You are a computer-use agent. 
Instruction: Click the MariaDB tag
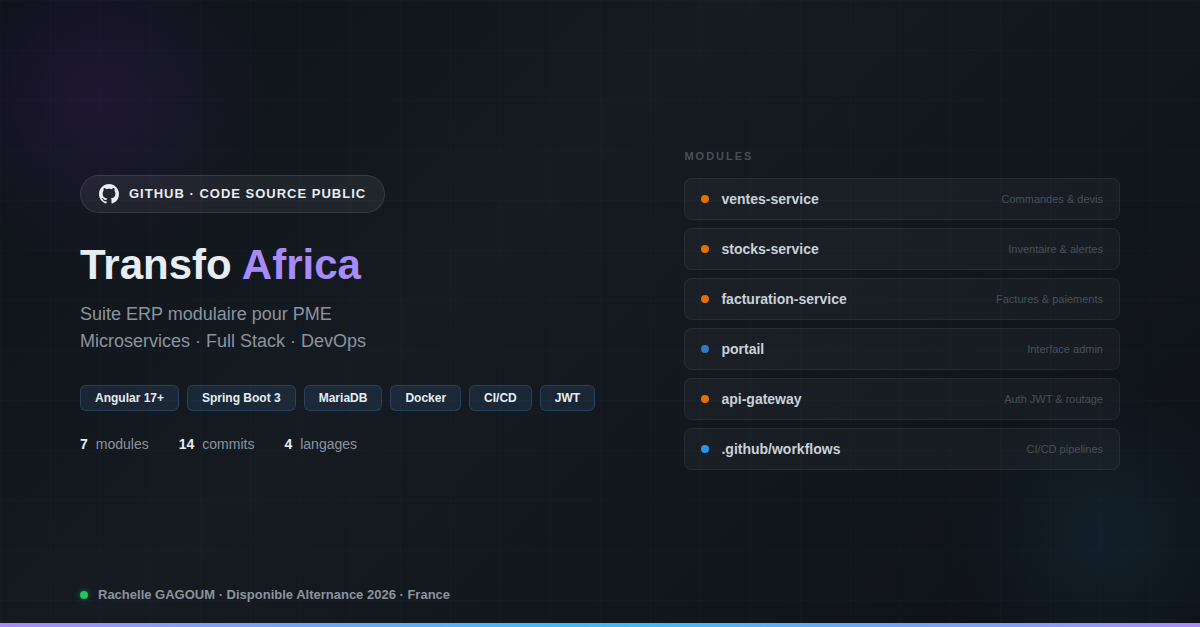point(343,398)
